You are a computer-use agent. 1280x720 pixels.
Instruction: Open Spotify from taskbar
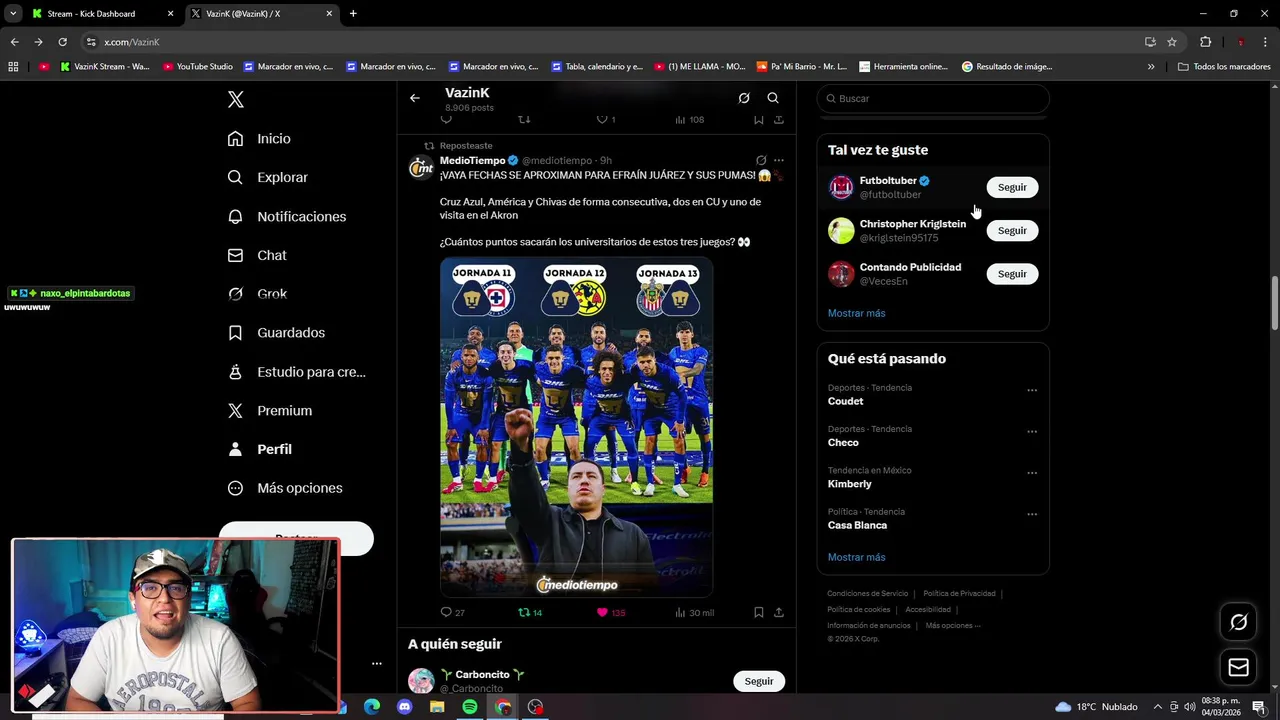470,707
